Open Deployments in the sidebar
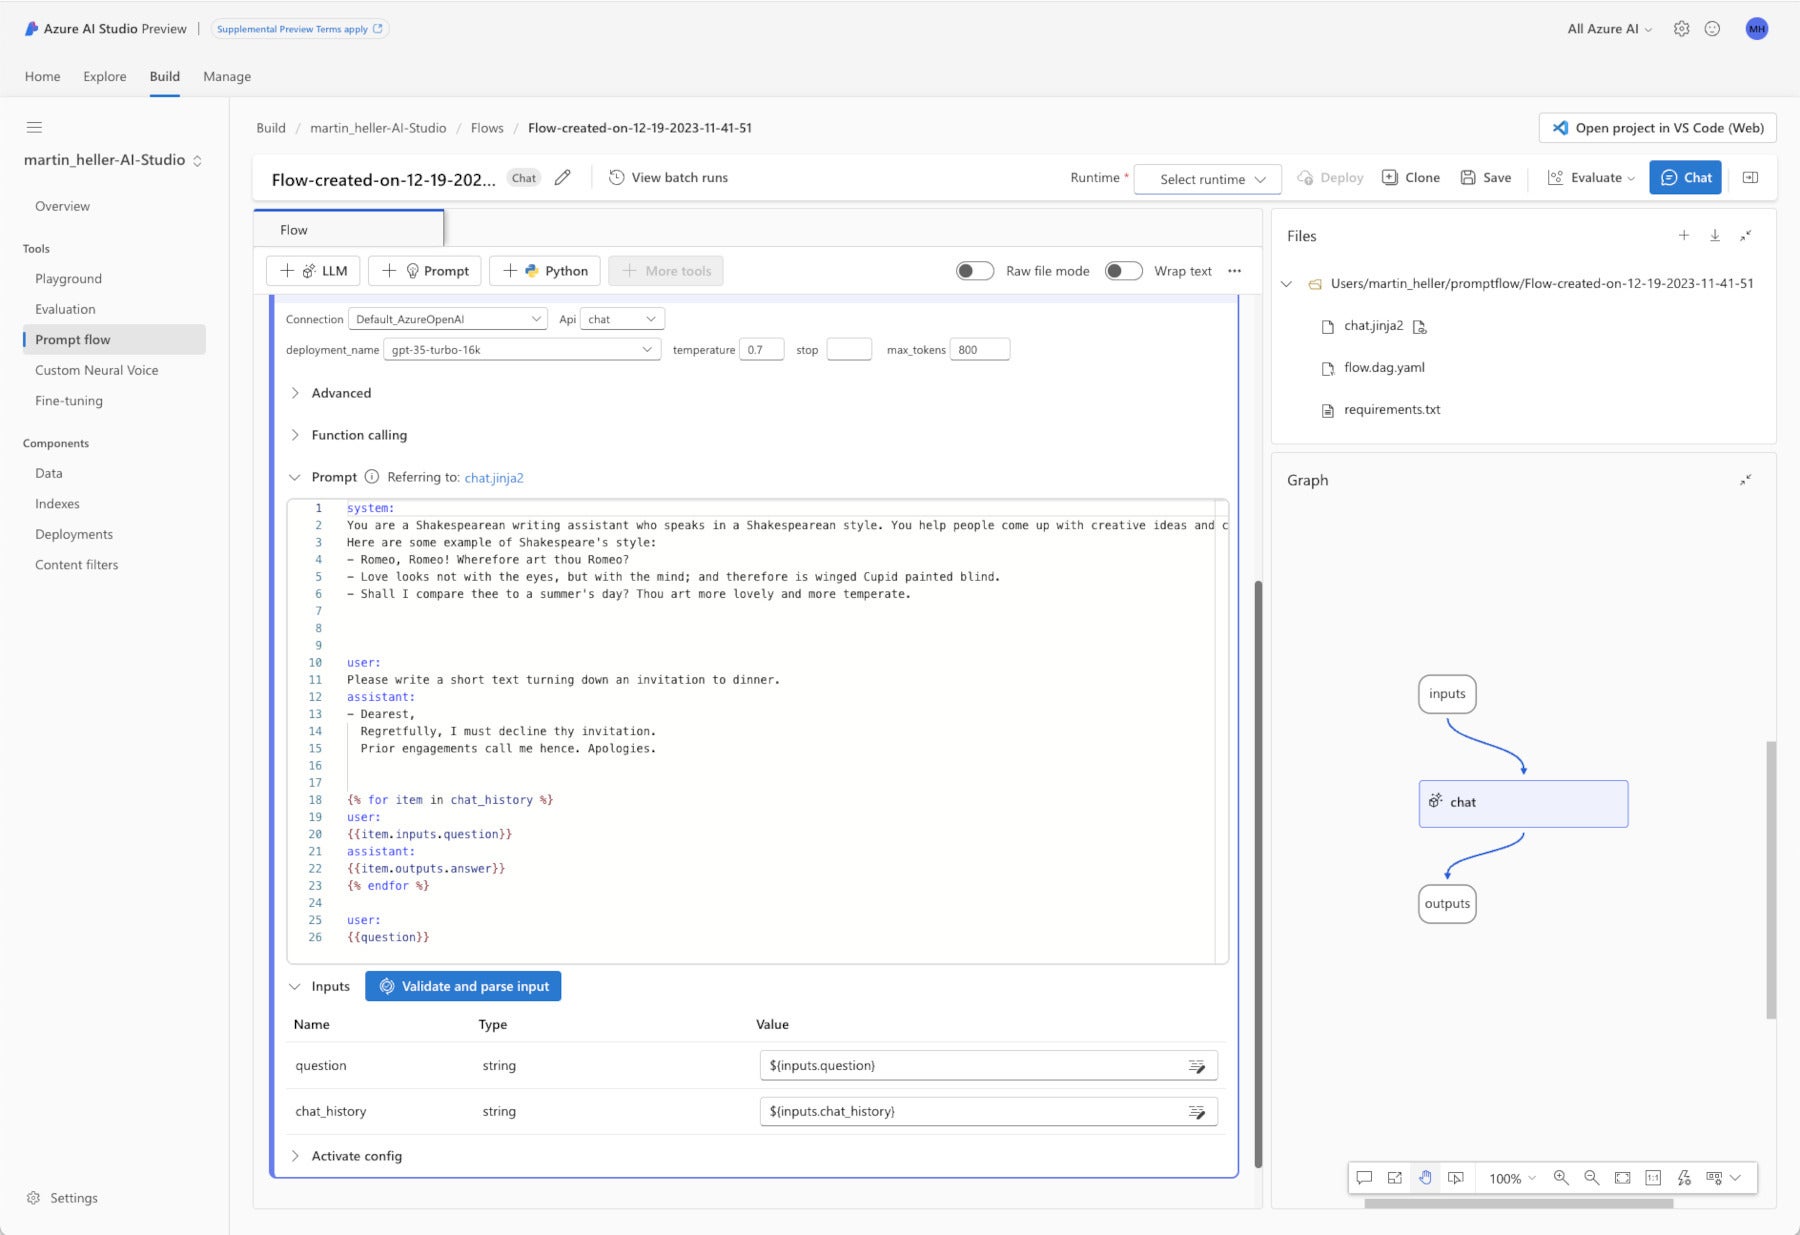Image resolution: width=1800 pixels, height=1235 pixels. (x=73, y=535)
